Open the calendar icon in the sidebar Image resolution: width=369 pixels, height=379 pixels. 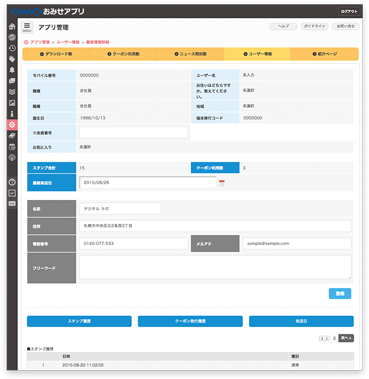coord(12,147)
